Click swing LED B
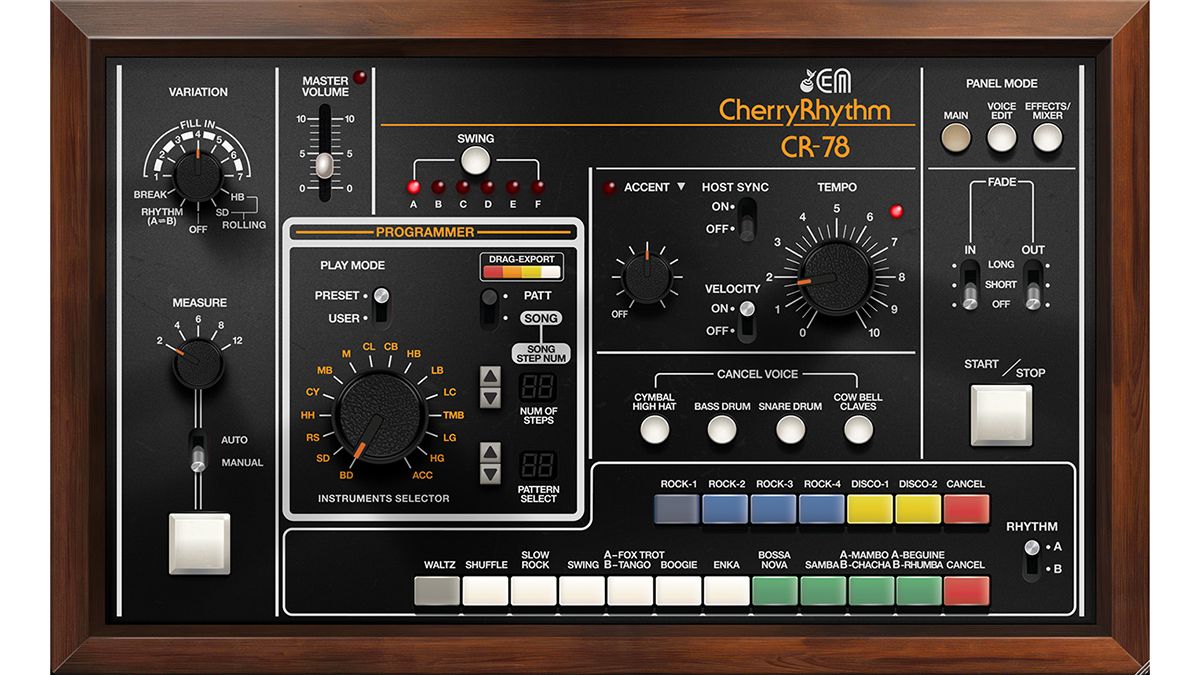1200x675 pixels. [x=438, y=187]
